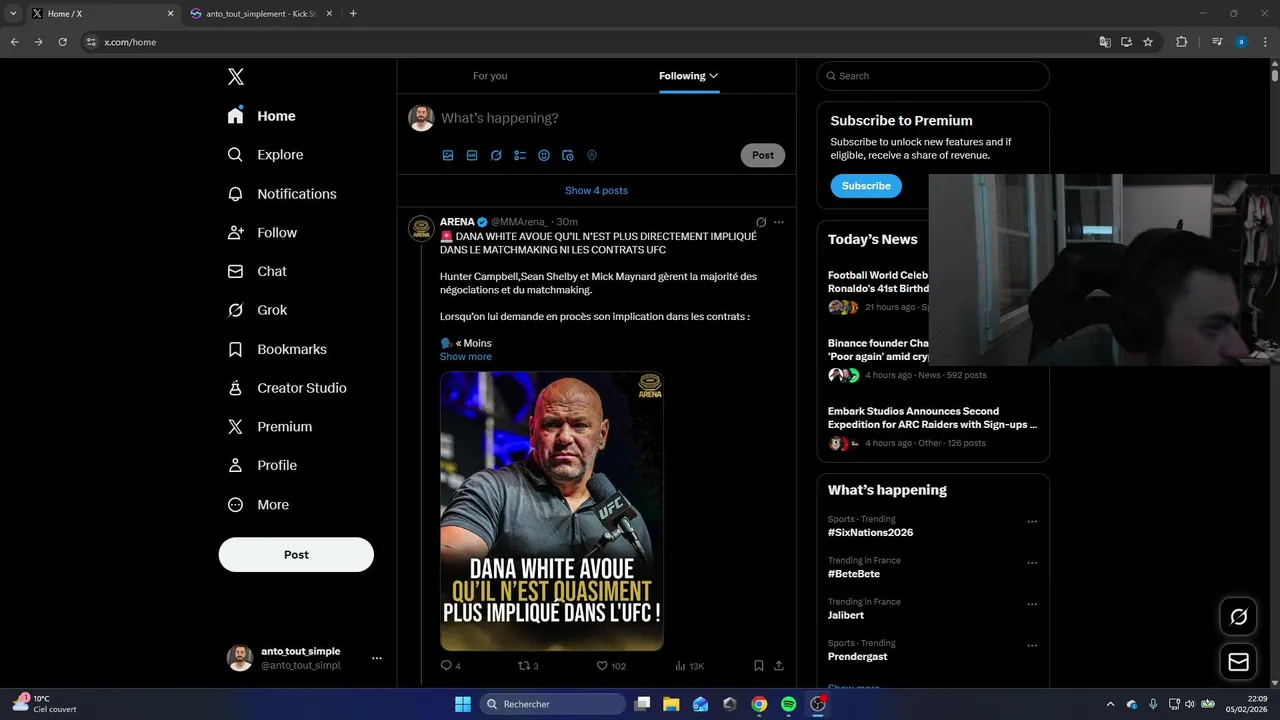
Task: Open Embark Studios ARC Raiders news item
Action: coord(933,429)
